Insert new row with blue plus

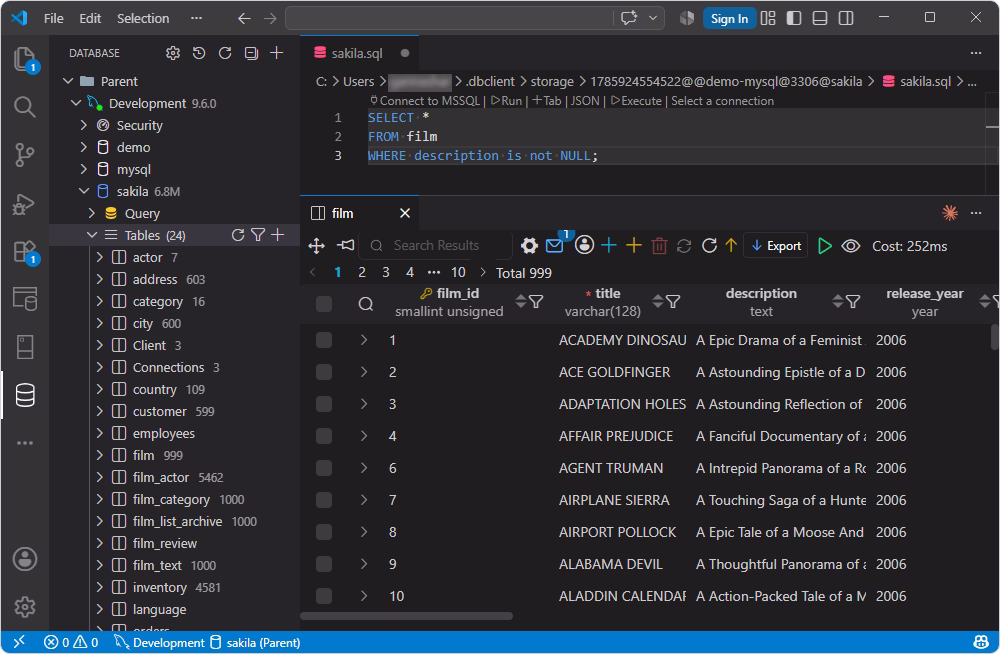(x=608, y=246)
